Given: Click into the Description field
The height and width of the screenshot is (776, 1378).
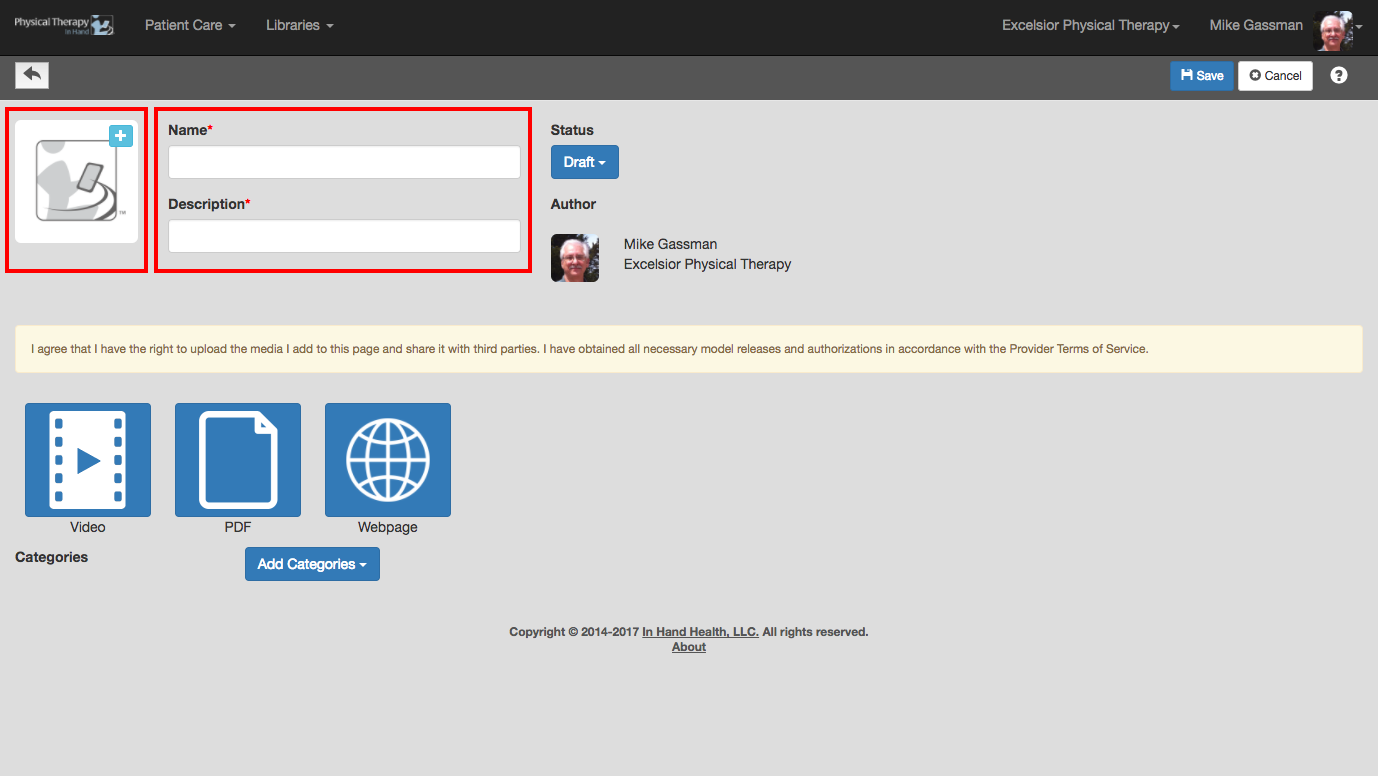Looking at the screenshot, I should (x=344, y=236).
